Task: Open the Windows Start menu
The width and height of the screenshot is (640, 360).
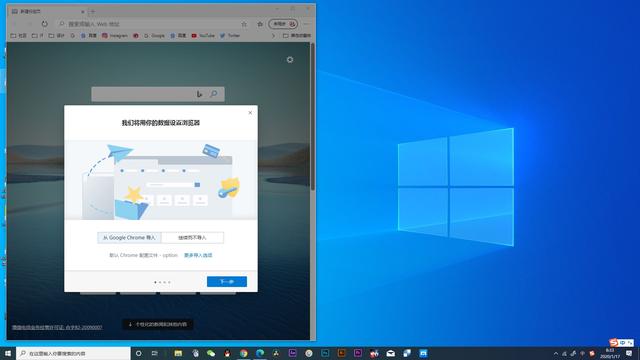Action: pos(8,353)
